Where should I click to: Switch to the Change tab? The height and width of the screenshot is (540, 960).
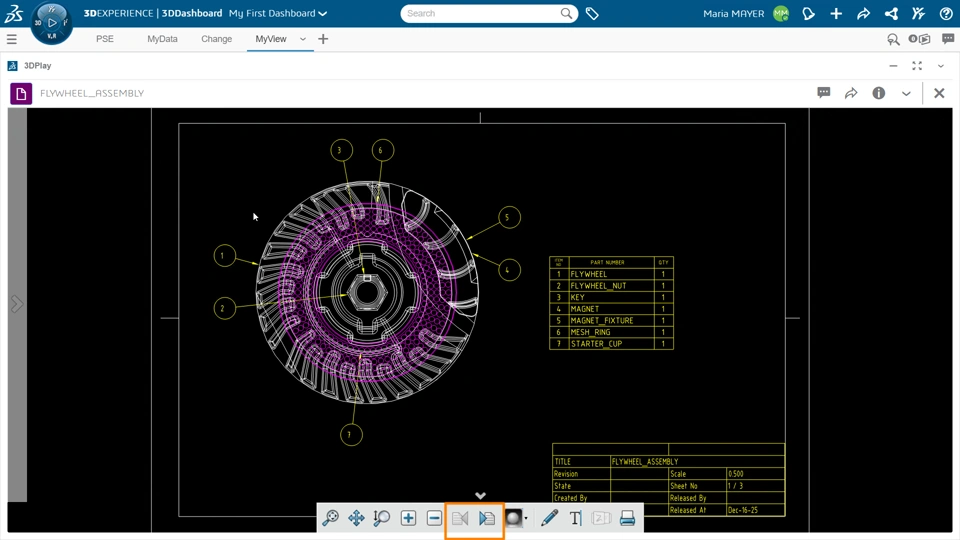217,39
